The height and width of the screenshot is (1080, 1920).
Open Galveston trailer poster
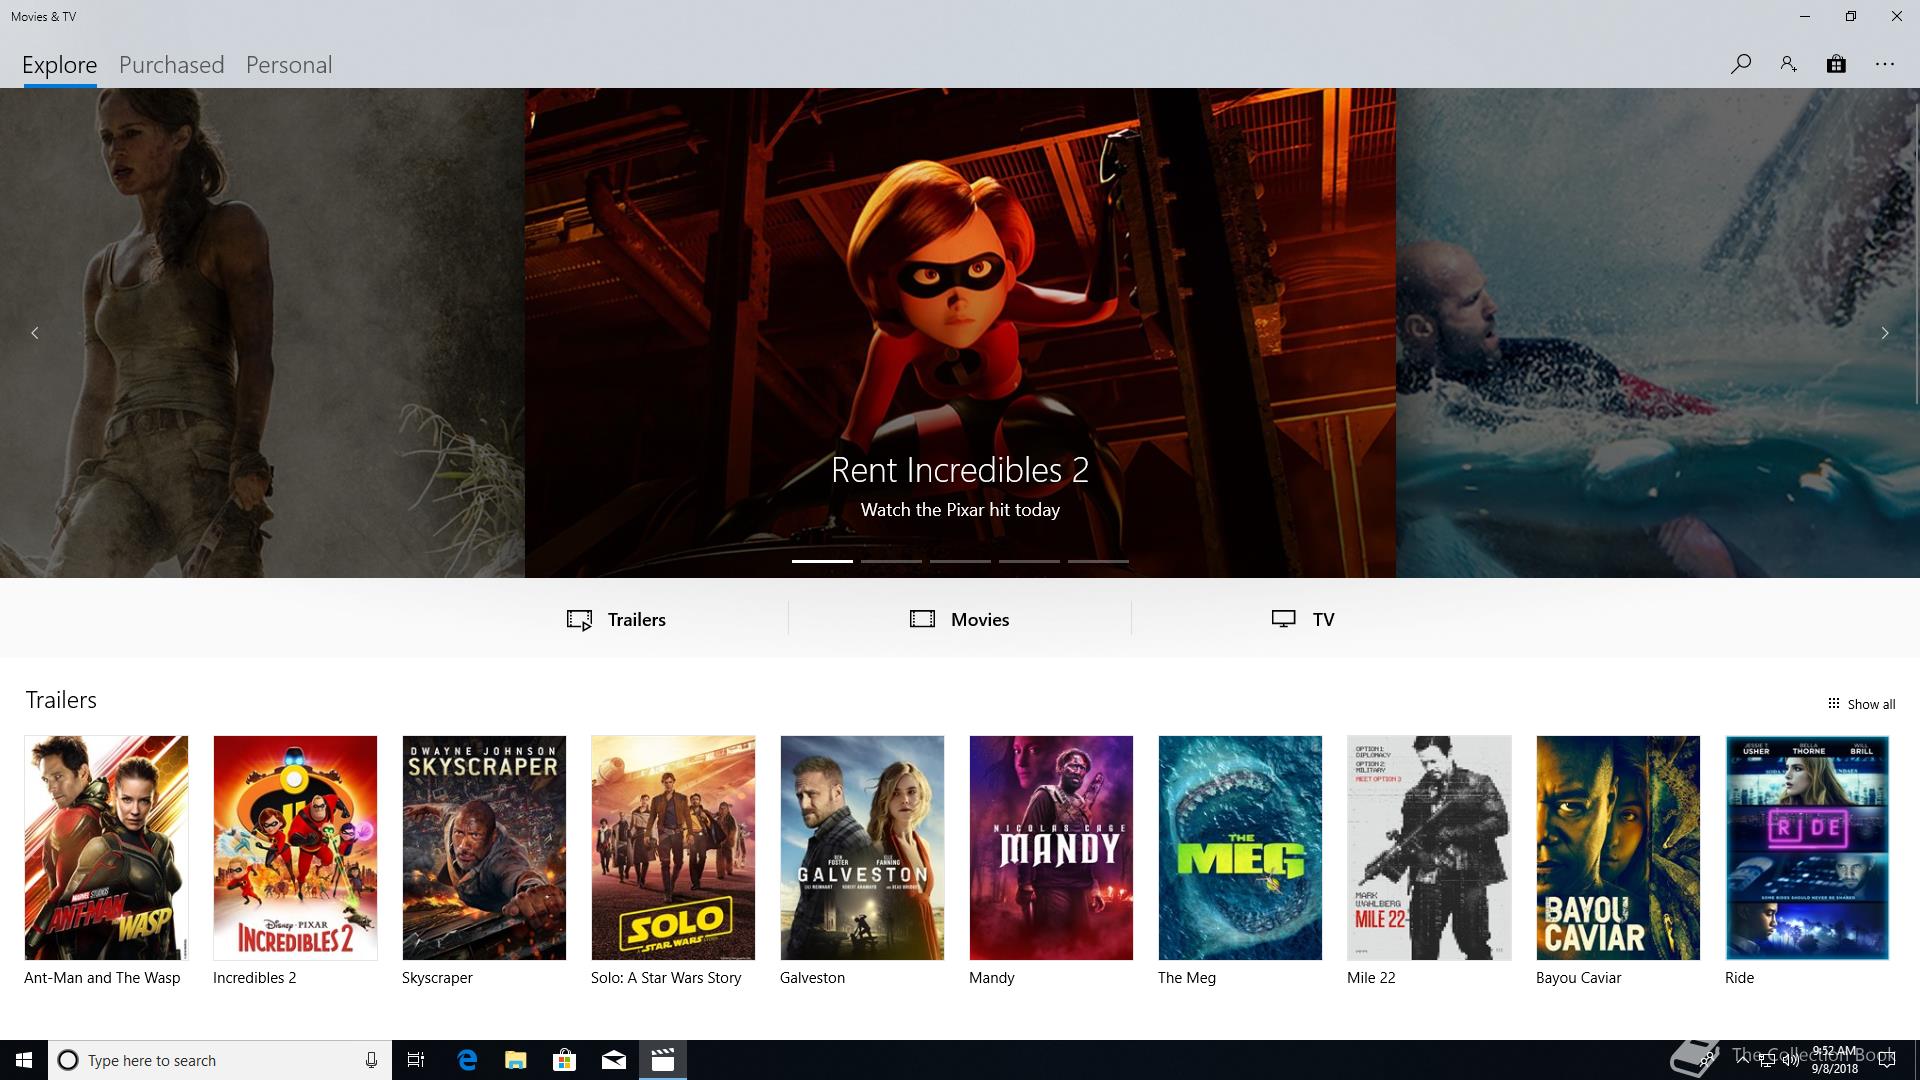click(x=862, y=848)
